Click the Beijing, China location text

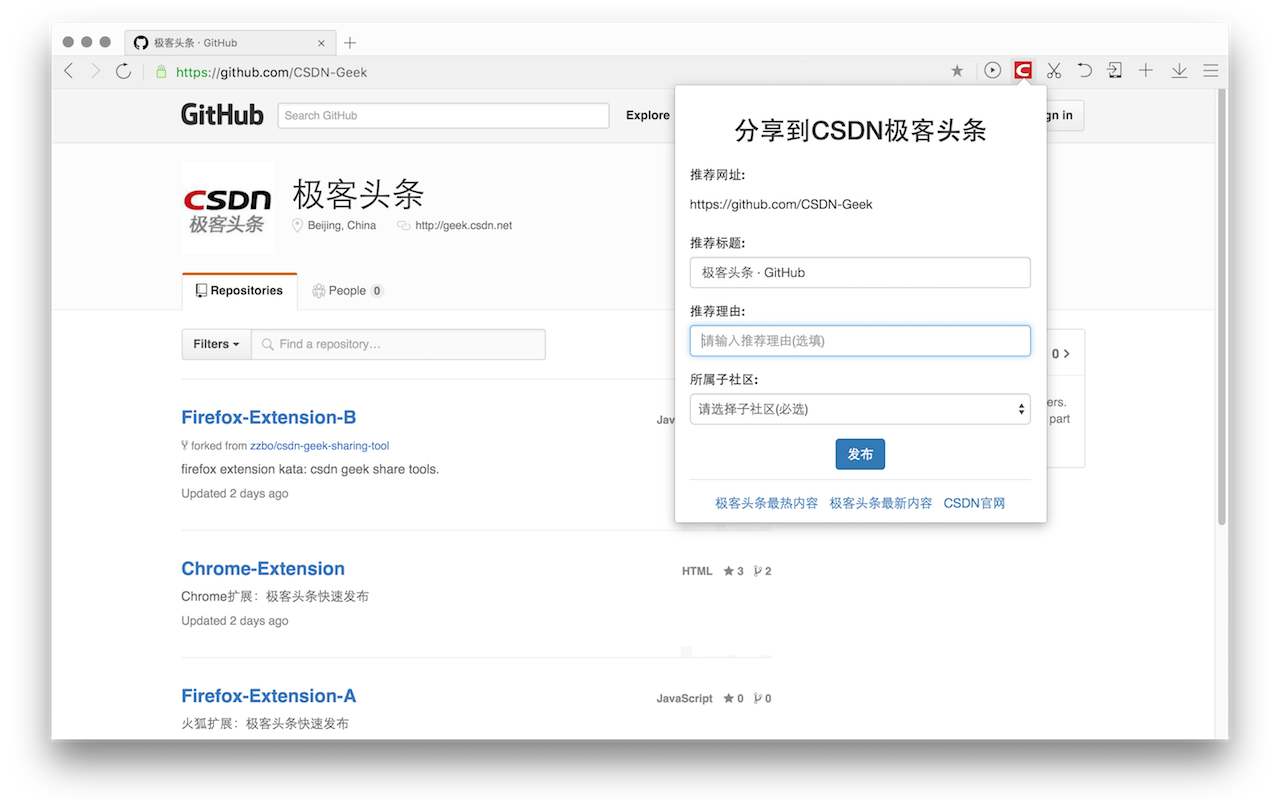click(342, 225)
